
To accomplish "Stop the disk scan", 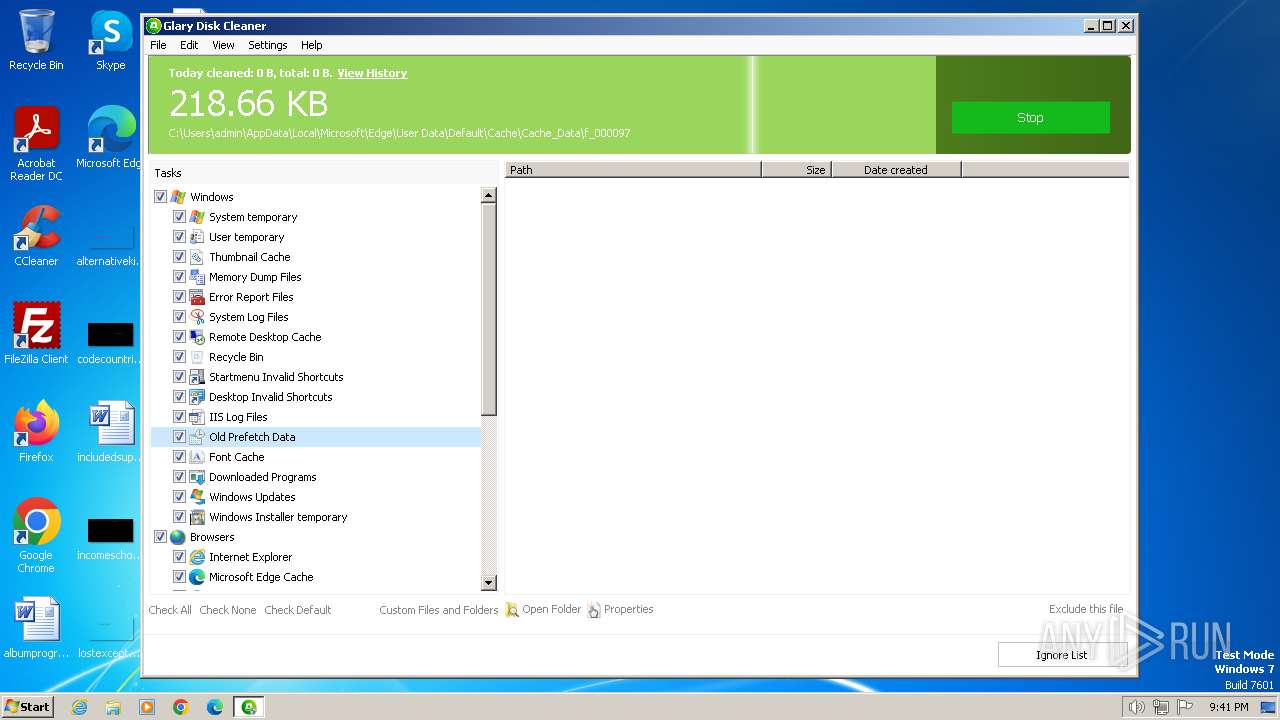I will [x=1030, y=117].
